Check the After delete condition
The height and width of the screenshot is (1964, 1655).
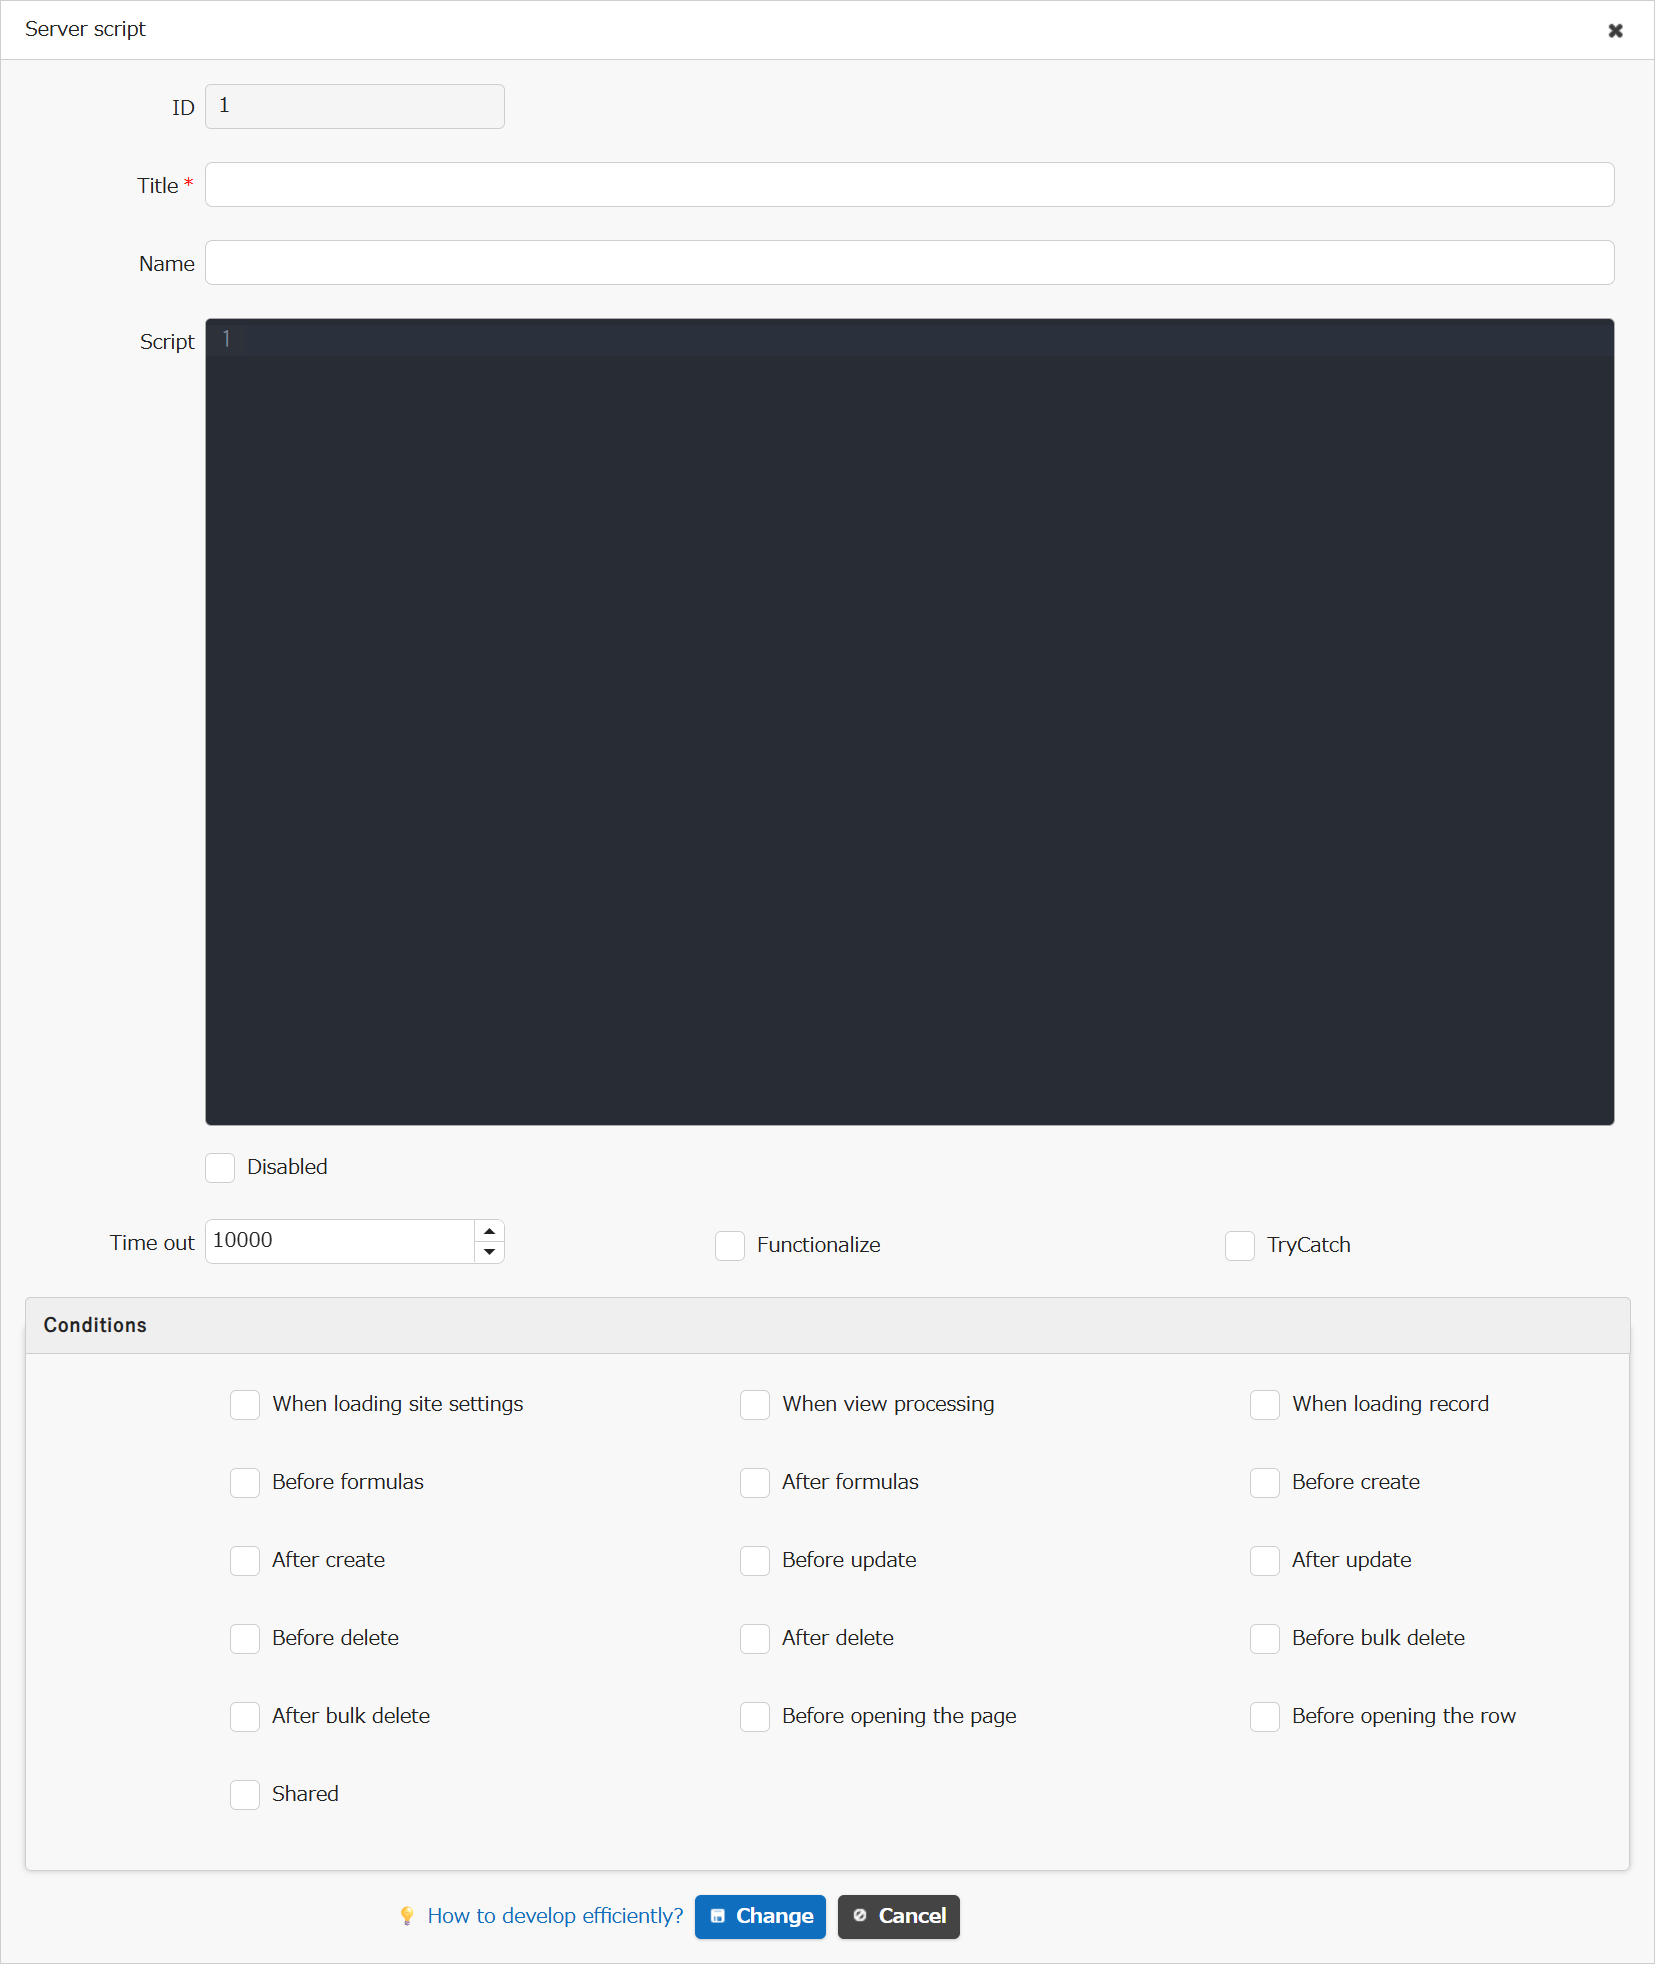tap(755, 1639)
